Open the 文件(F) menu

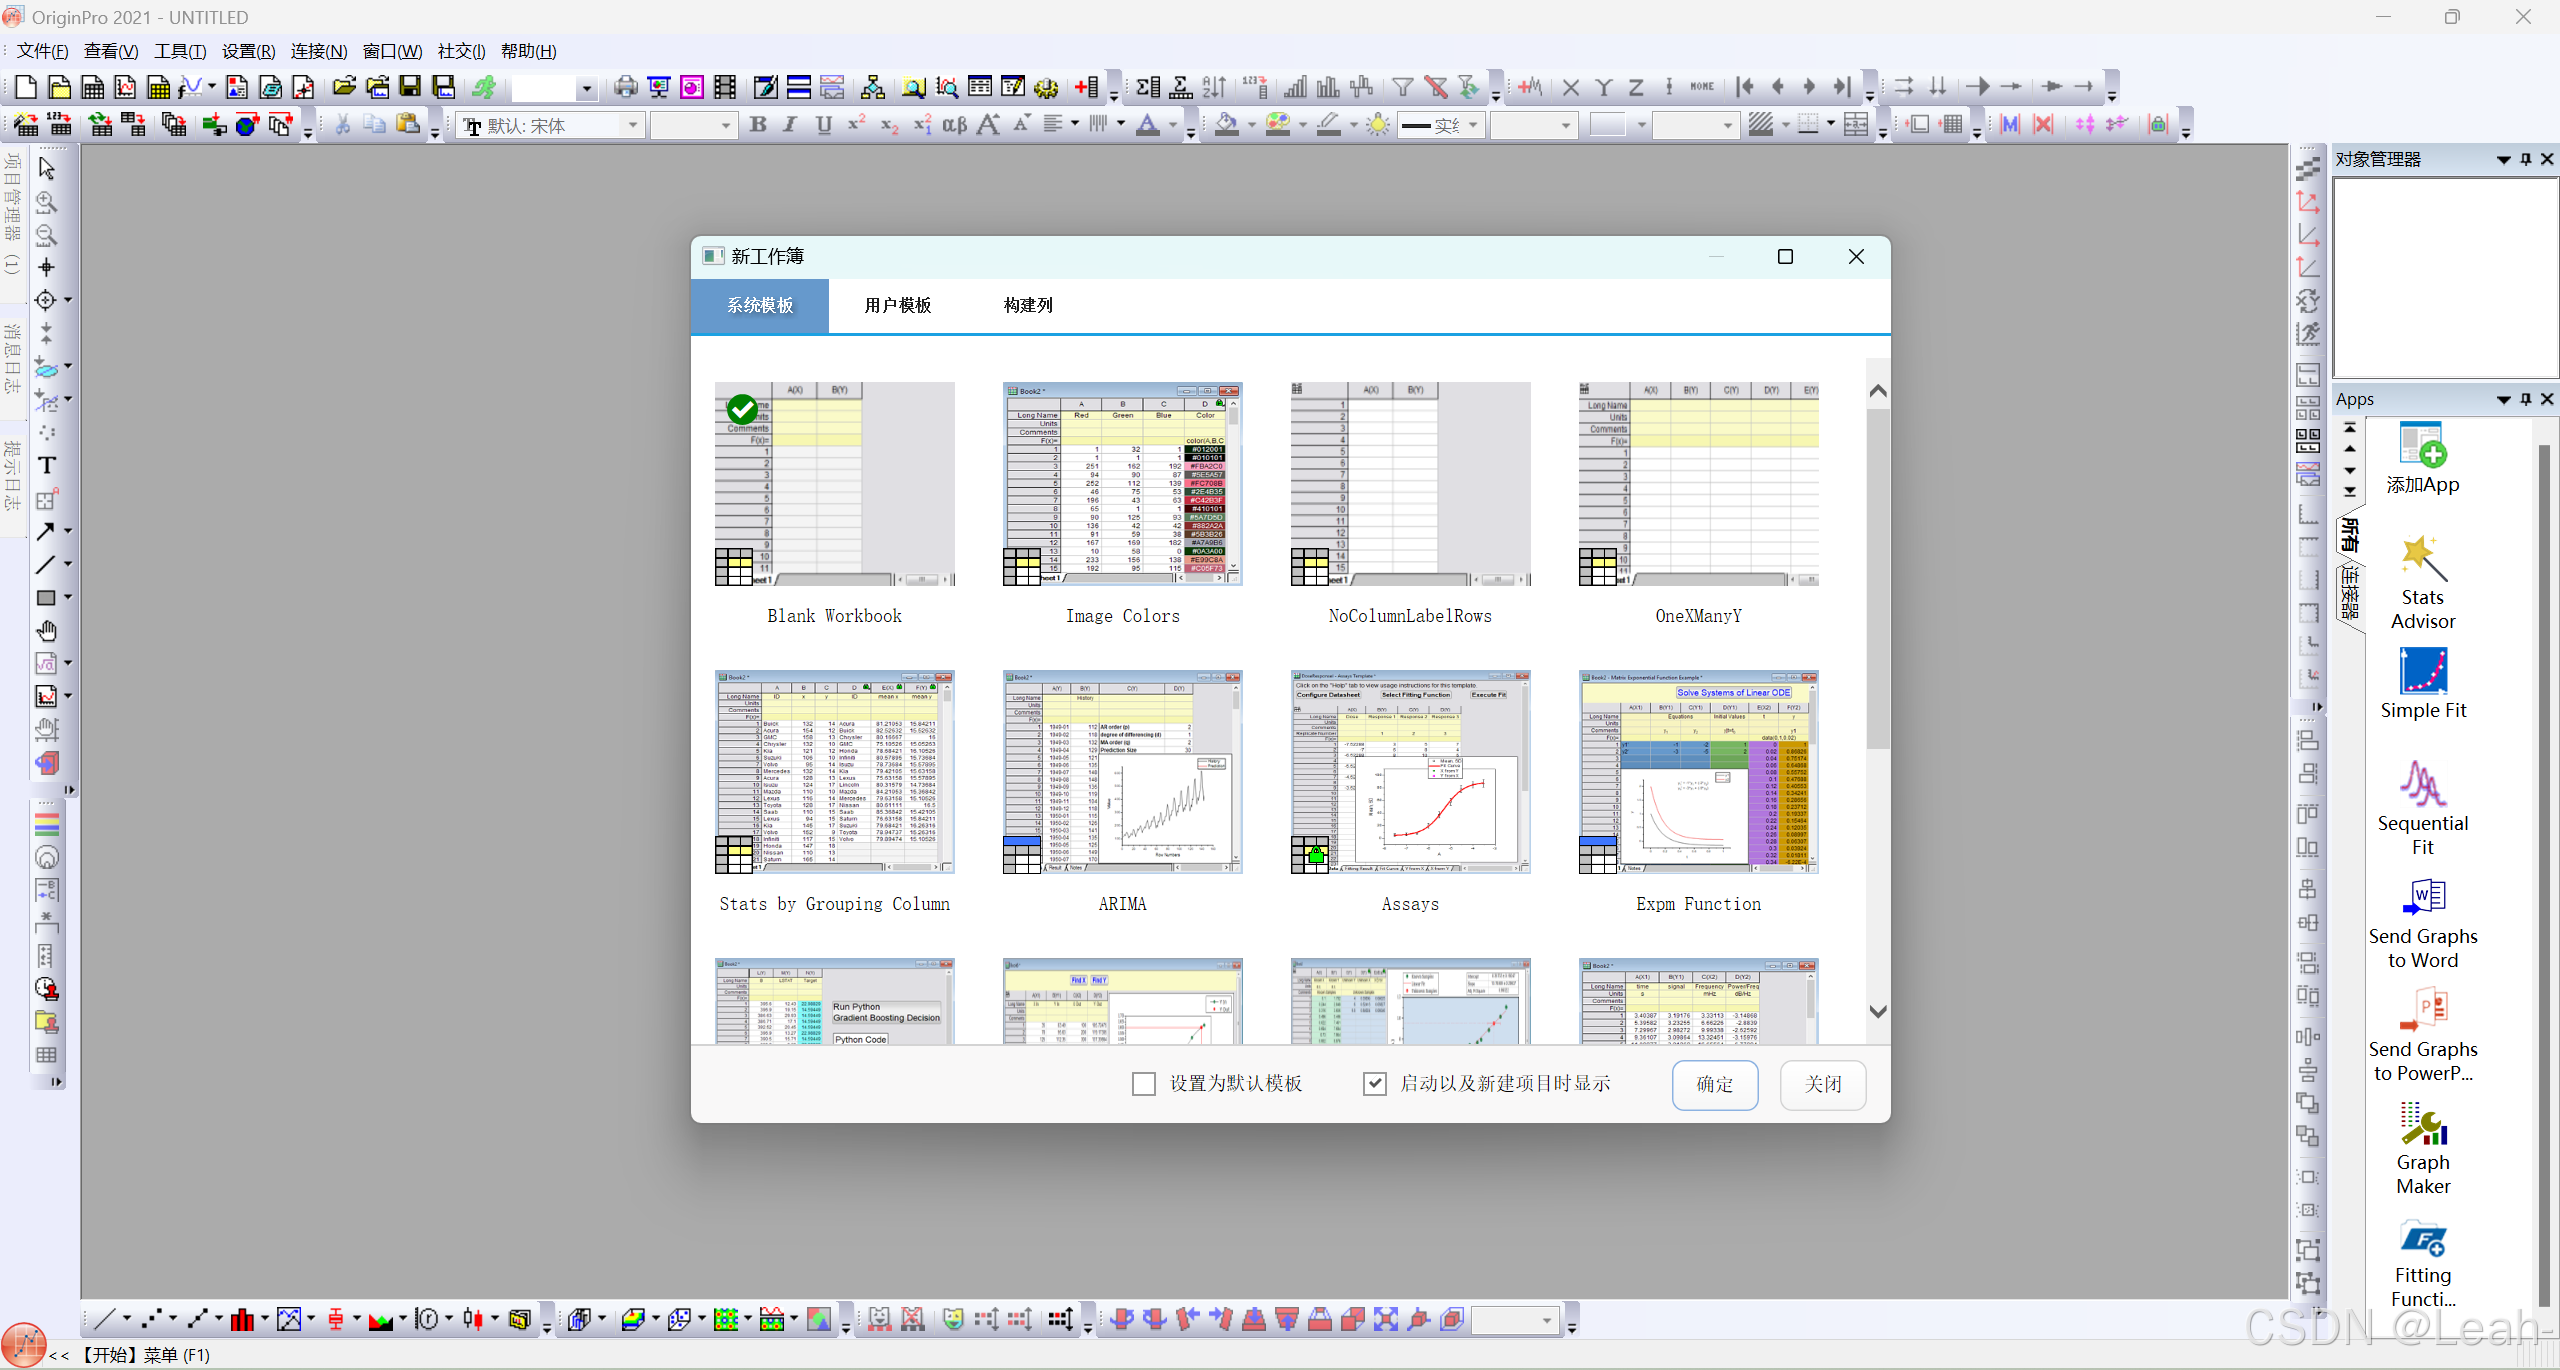(42, 51)
